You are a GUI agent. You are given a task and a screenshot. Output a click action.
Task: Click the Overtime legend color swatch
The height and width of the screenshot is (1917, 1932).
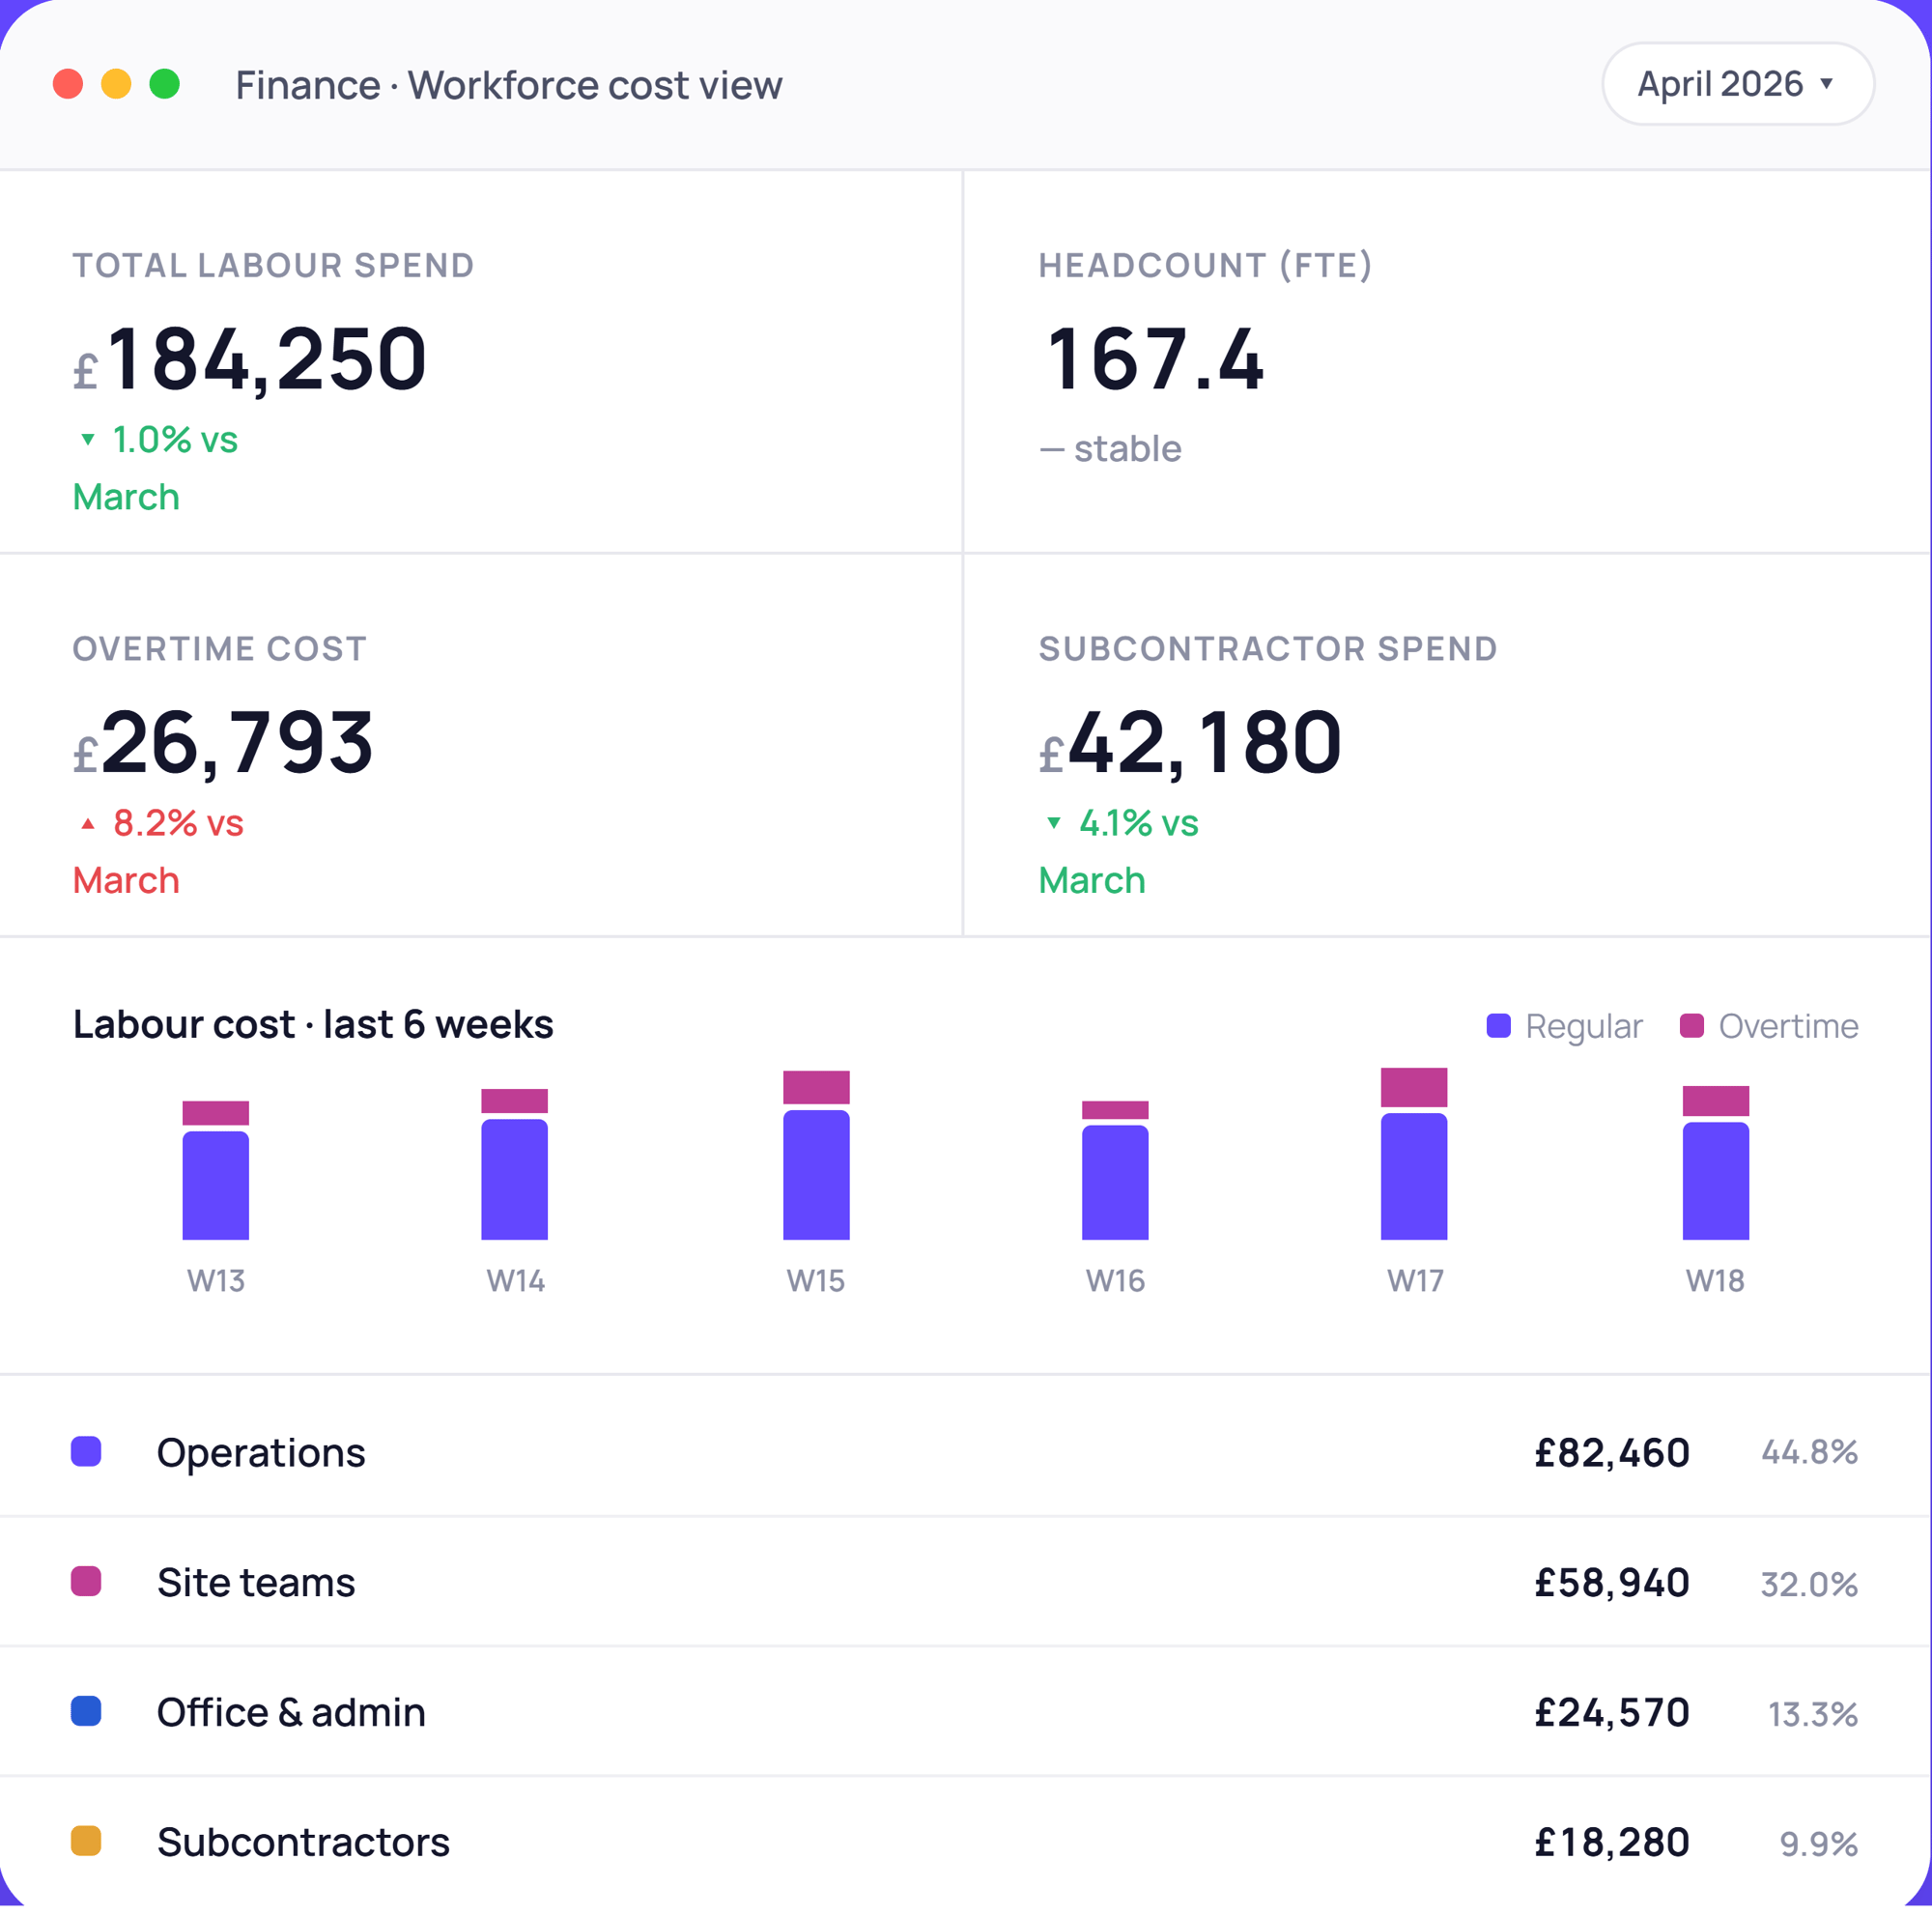[1692, 1026]
